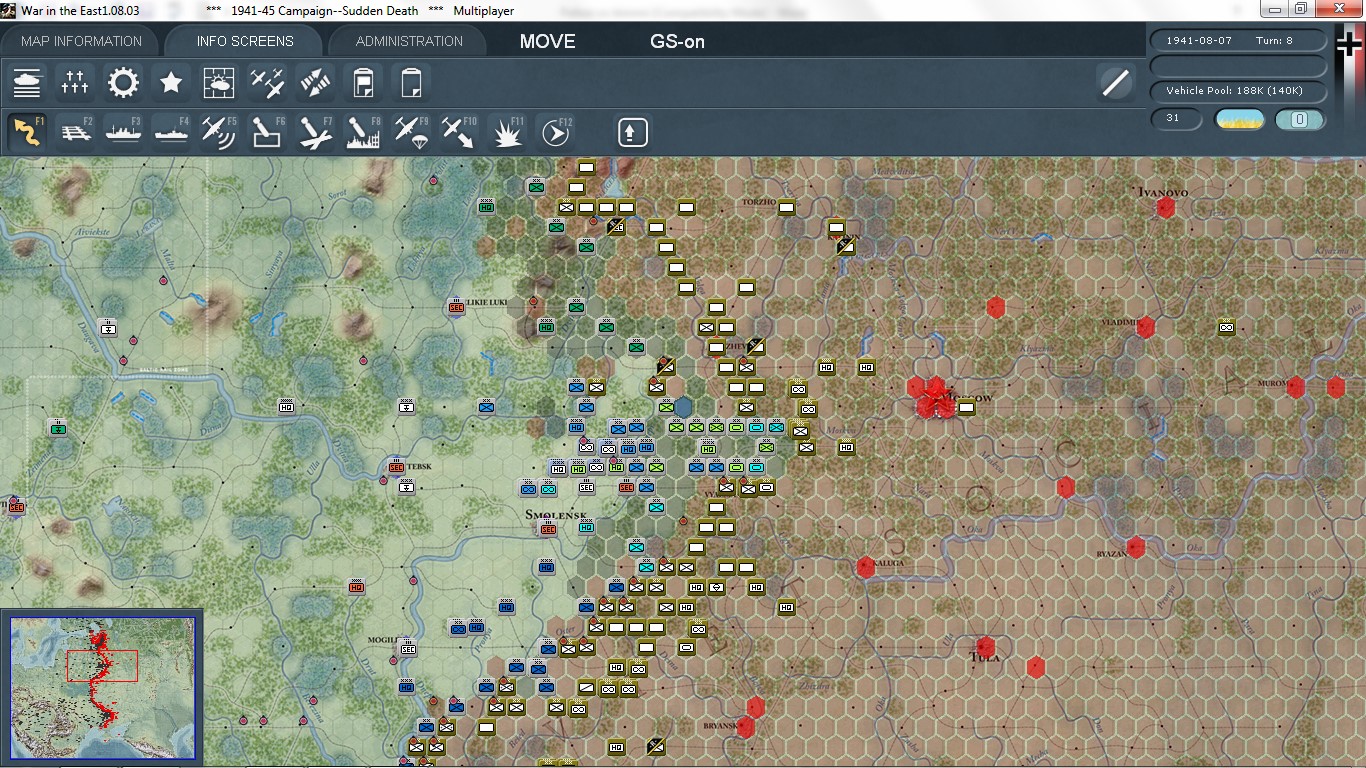Click the Ivanovo city label on map

point(1162,192)
